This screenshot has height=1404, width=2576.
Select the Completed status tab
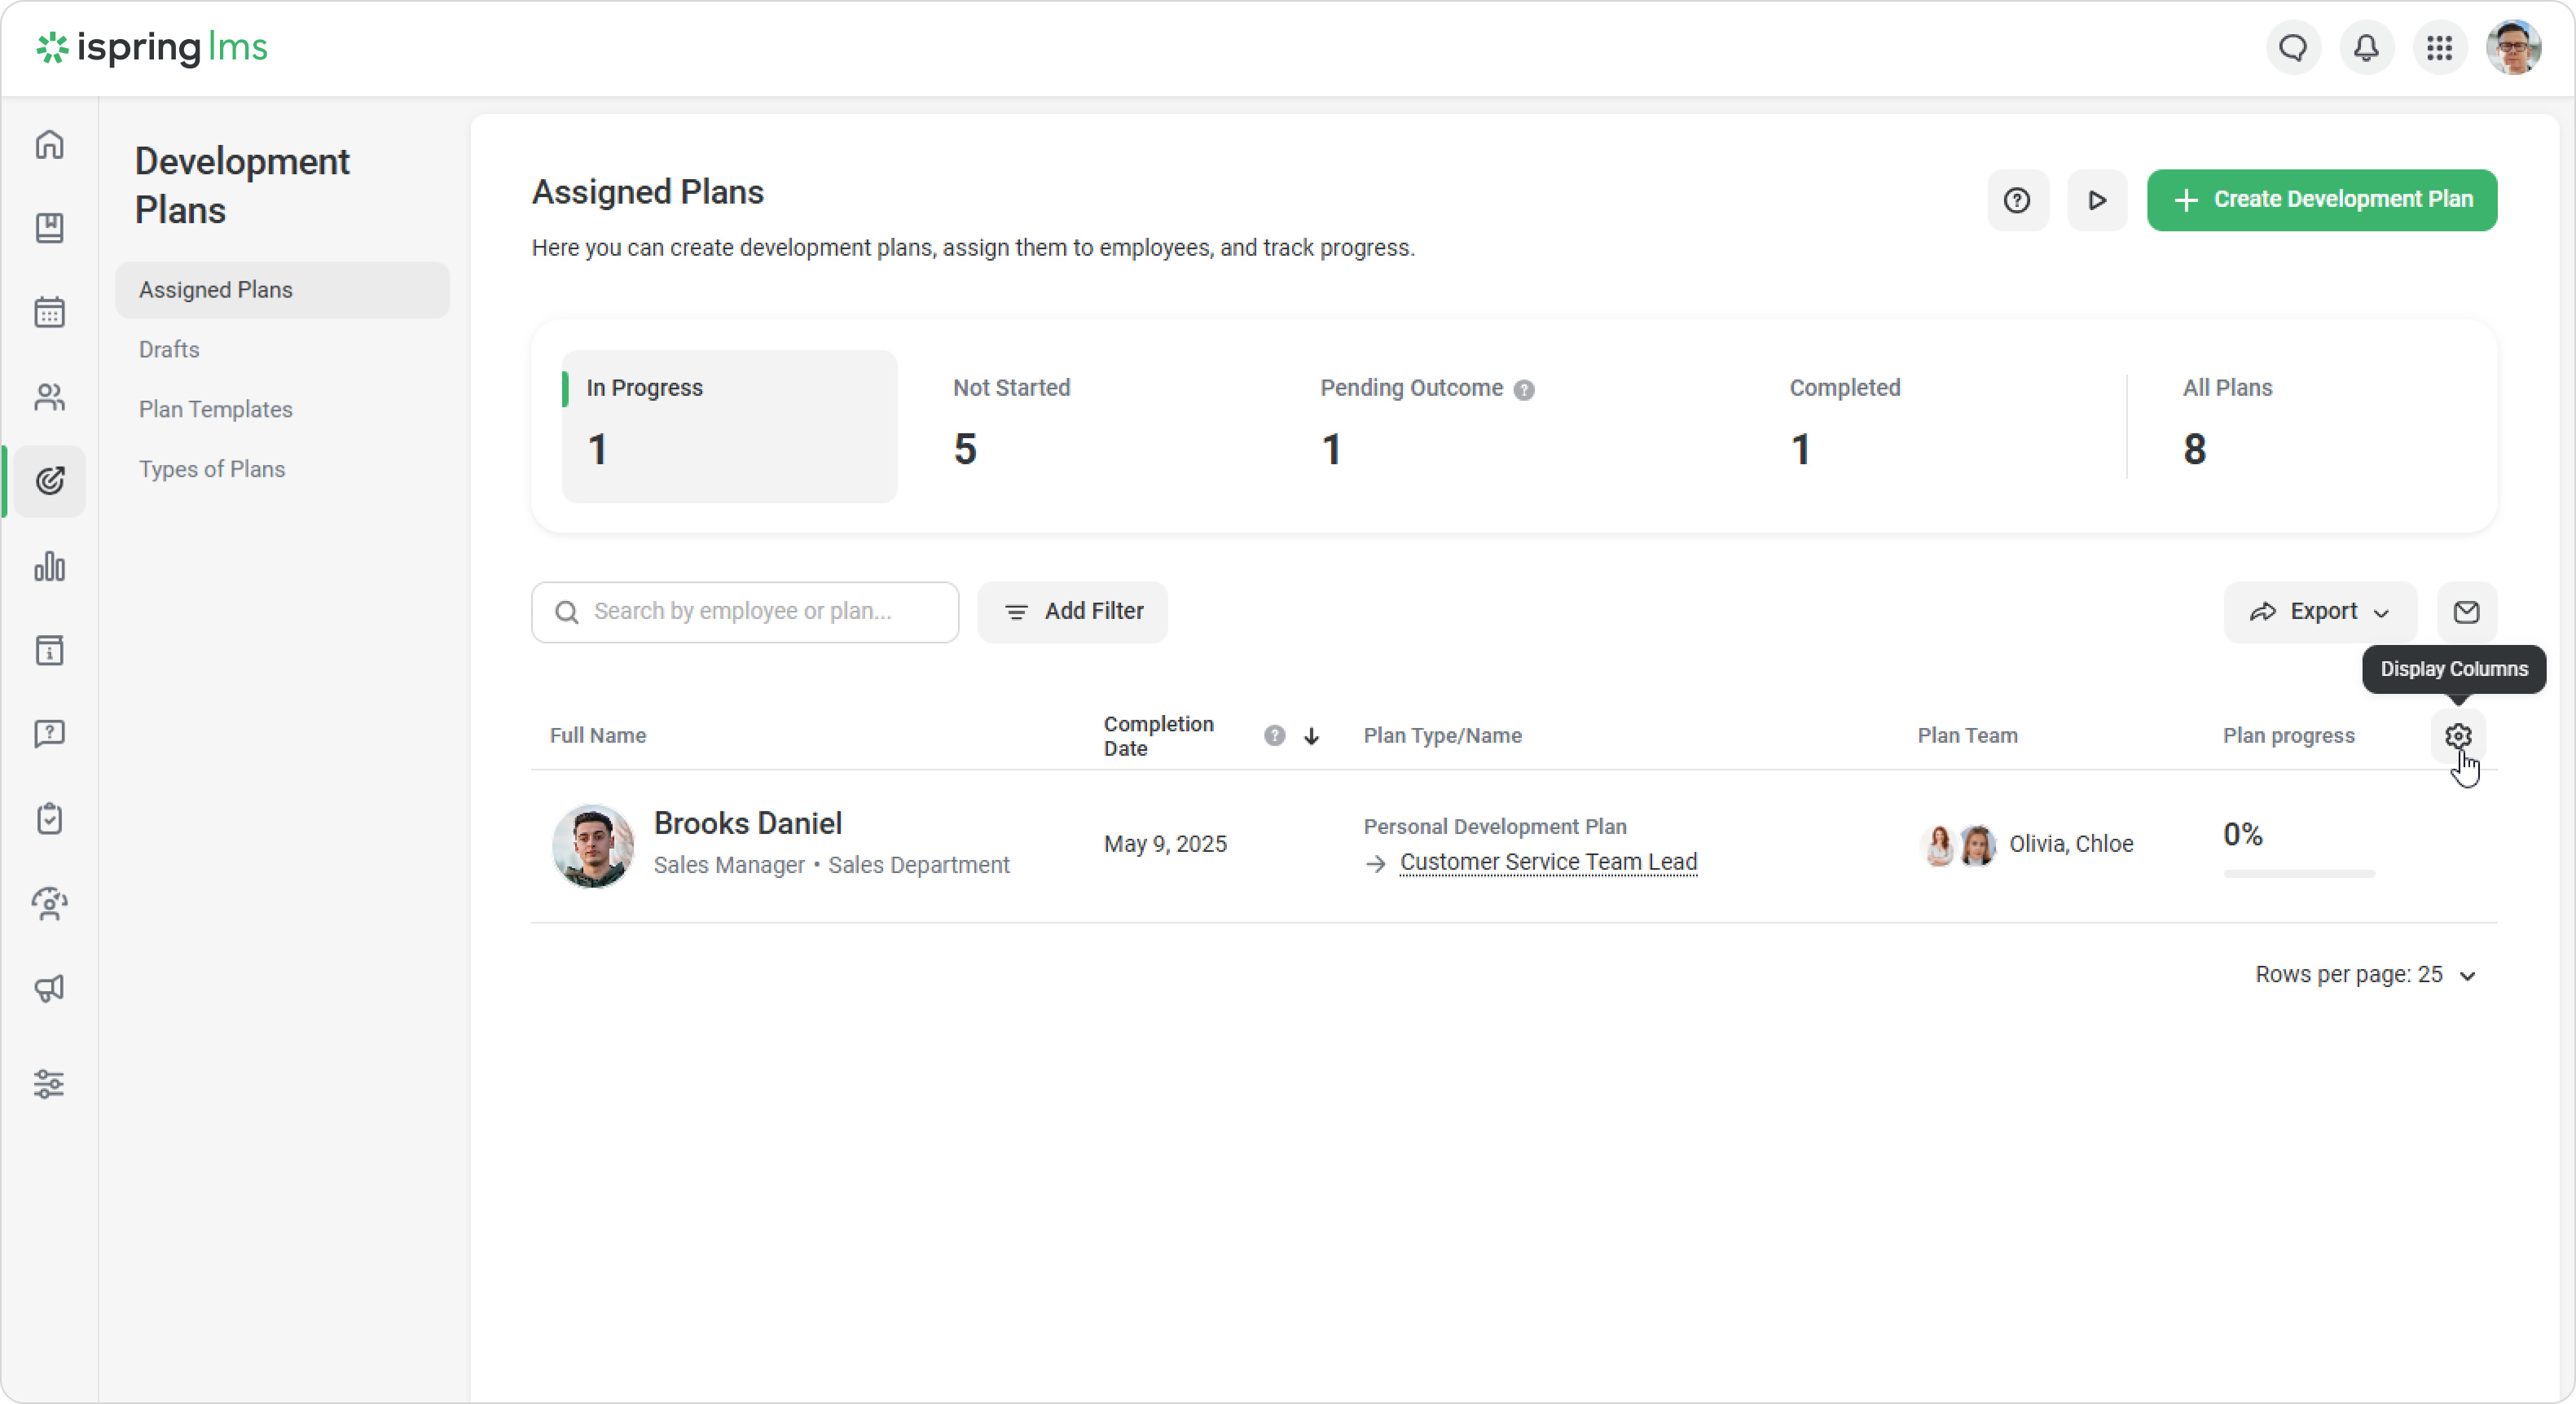point(1844,425)
